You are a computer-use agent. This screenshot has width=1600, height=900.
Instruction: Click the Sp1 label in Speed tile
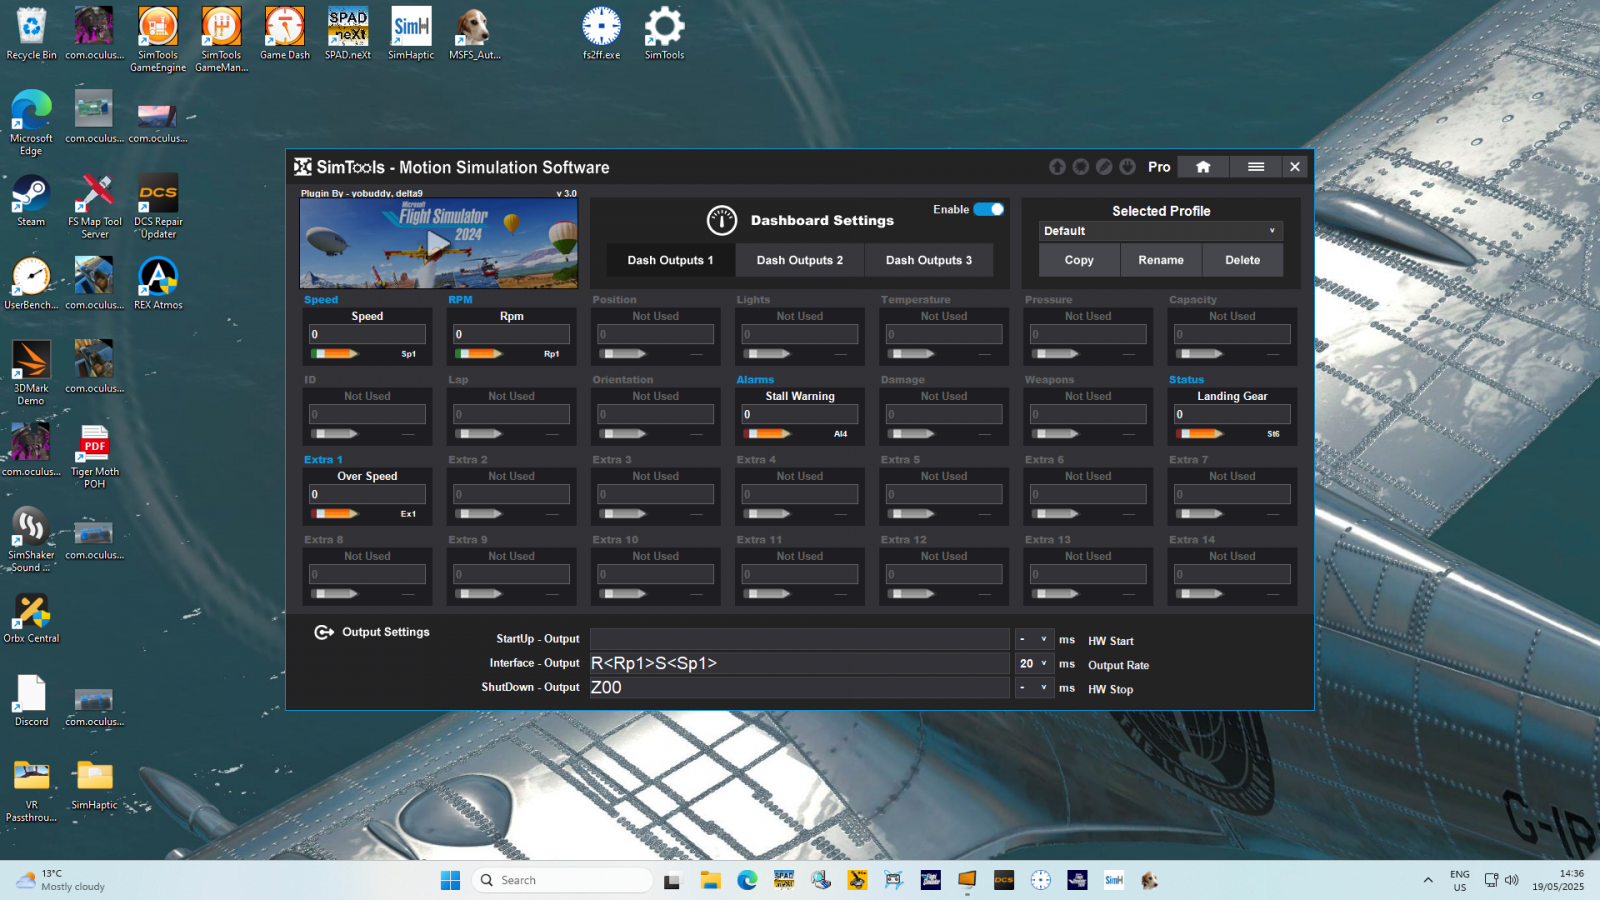(x=408, y=354)
